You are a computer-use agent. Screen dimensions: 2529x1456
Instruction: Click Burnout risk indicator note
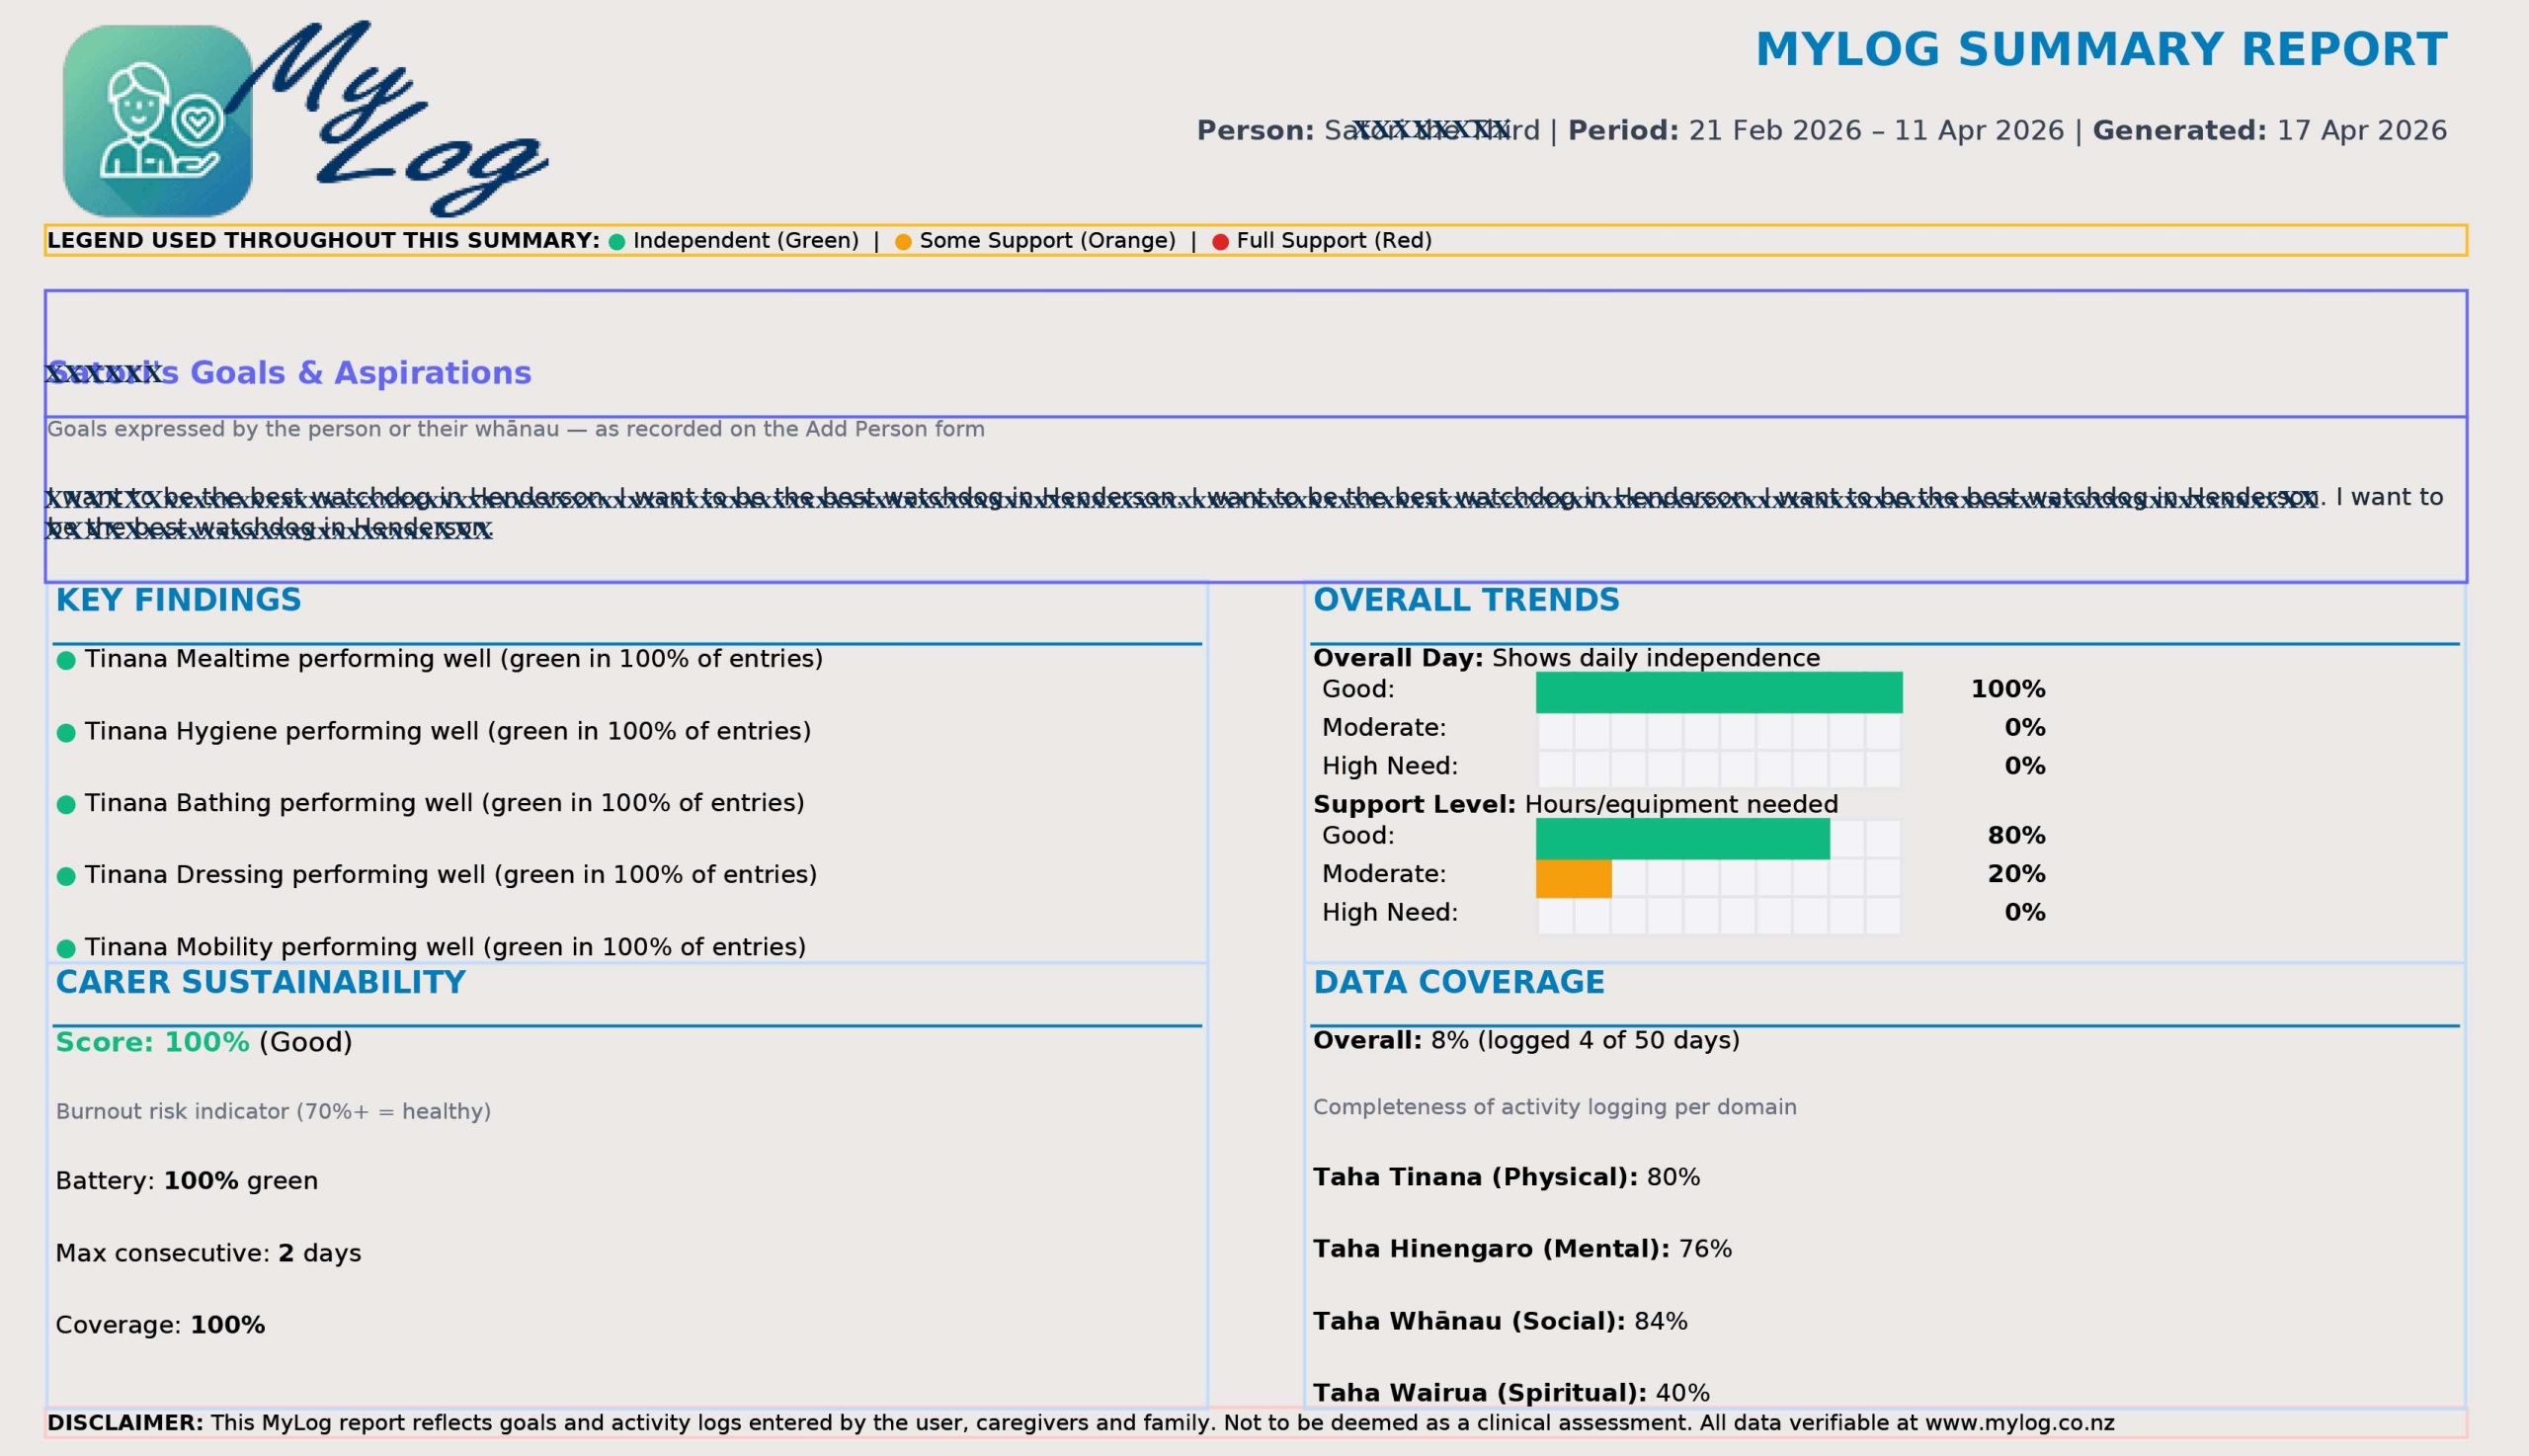273,1112
